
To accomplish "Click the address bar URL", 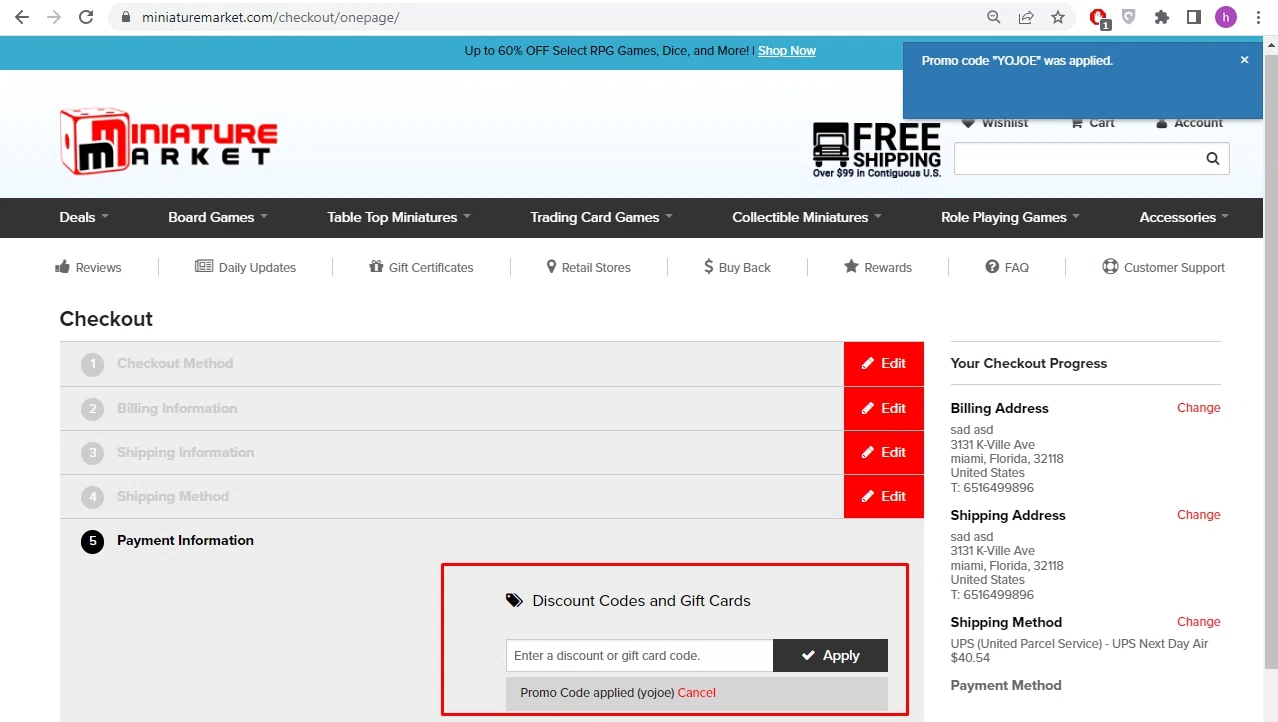I will [270, 17].
